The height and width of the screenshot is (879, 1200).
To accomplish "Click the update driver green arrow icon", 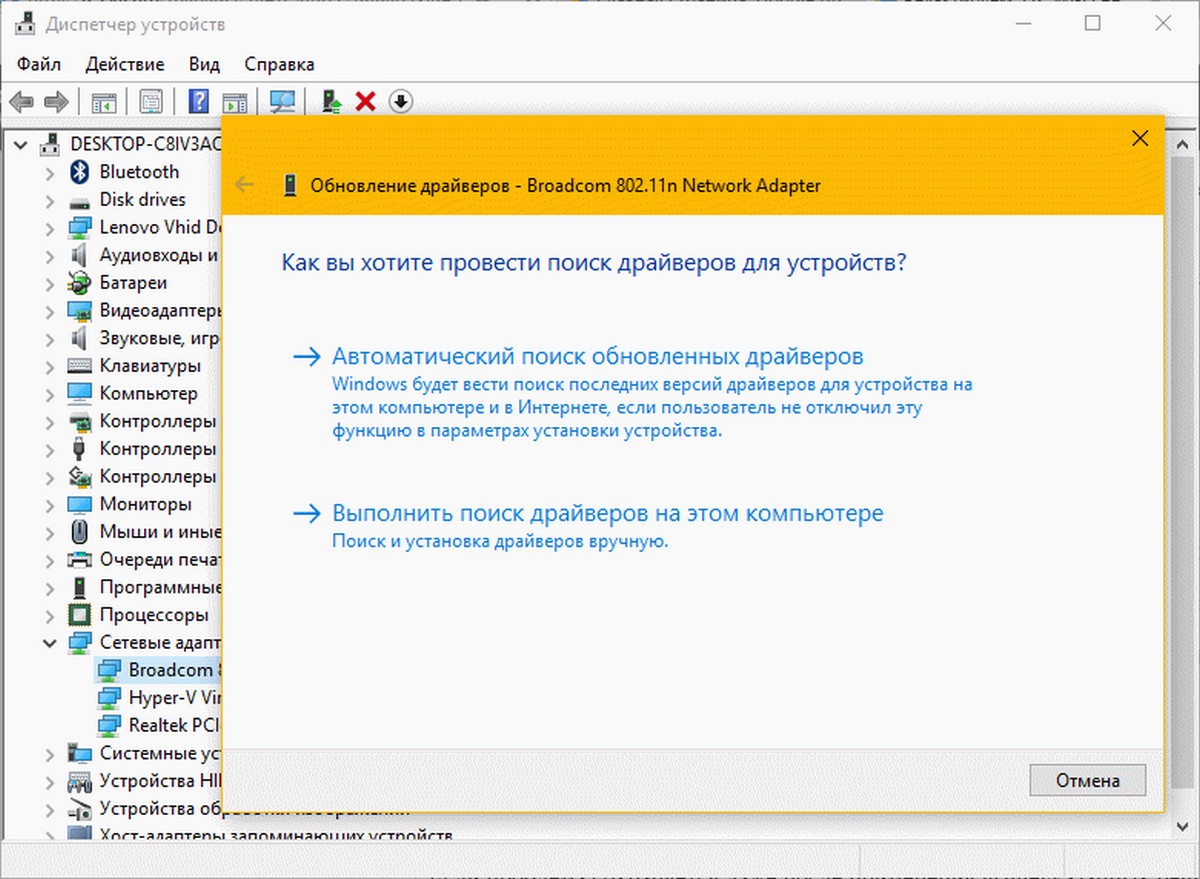I will pos(332,101).
